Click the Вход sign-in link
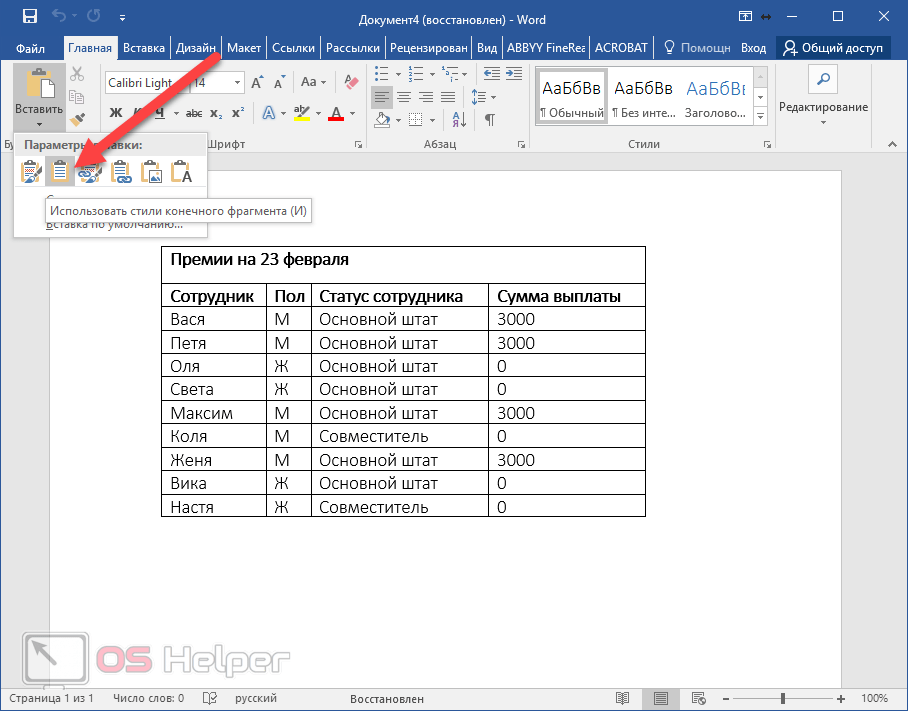The height and width of the screenshot is (711, 908). pyautogui.click(x=754, y=47)
